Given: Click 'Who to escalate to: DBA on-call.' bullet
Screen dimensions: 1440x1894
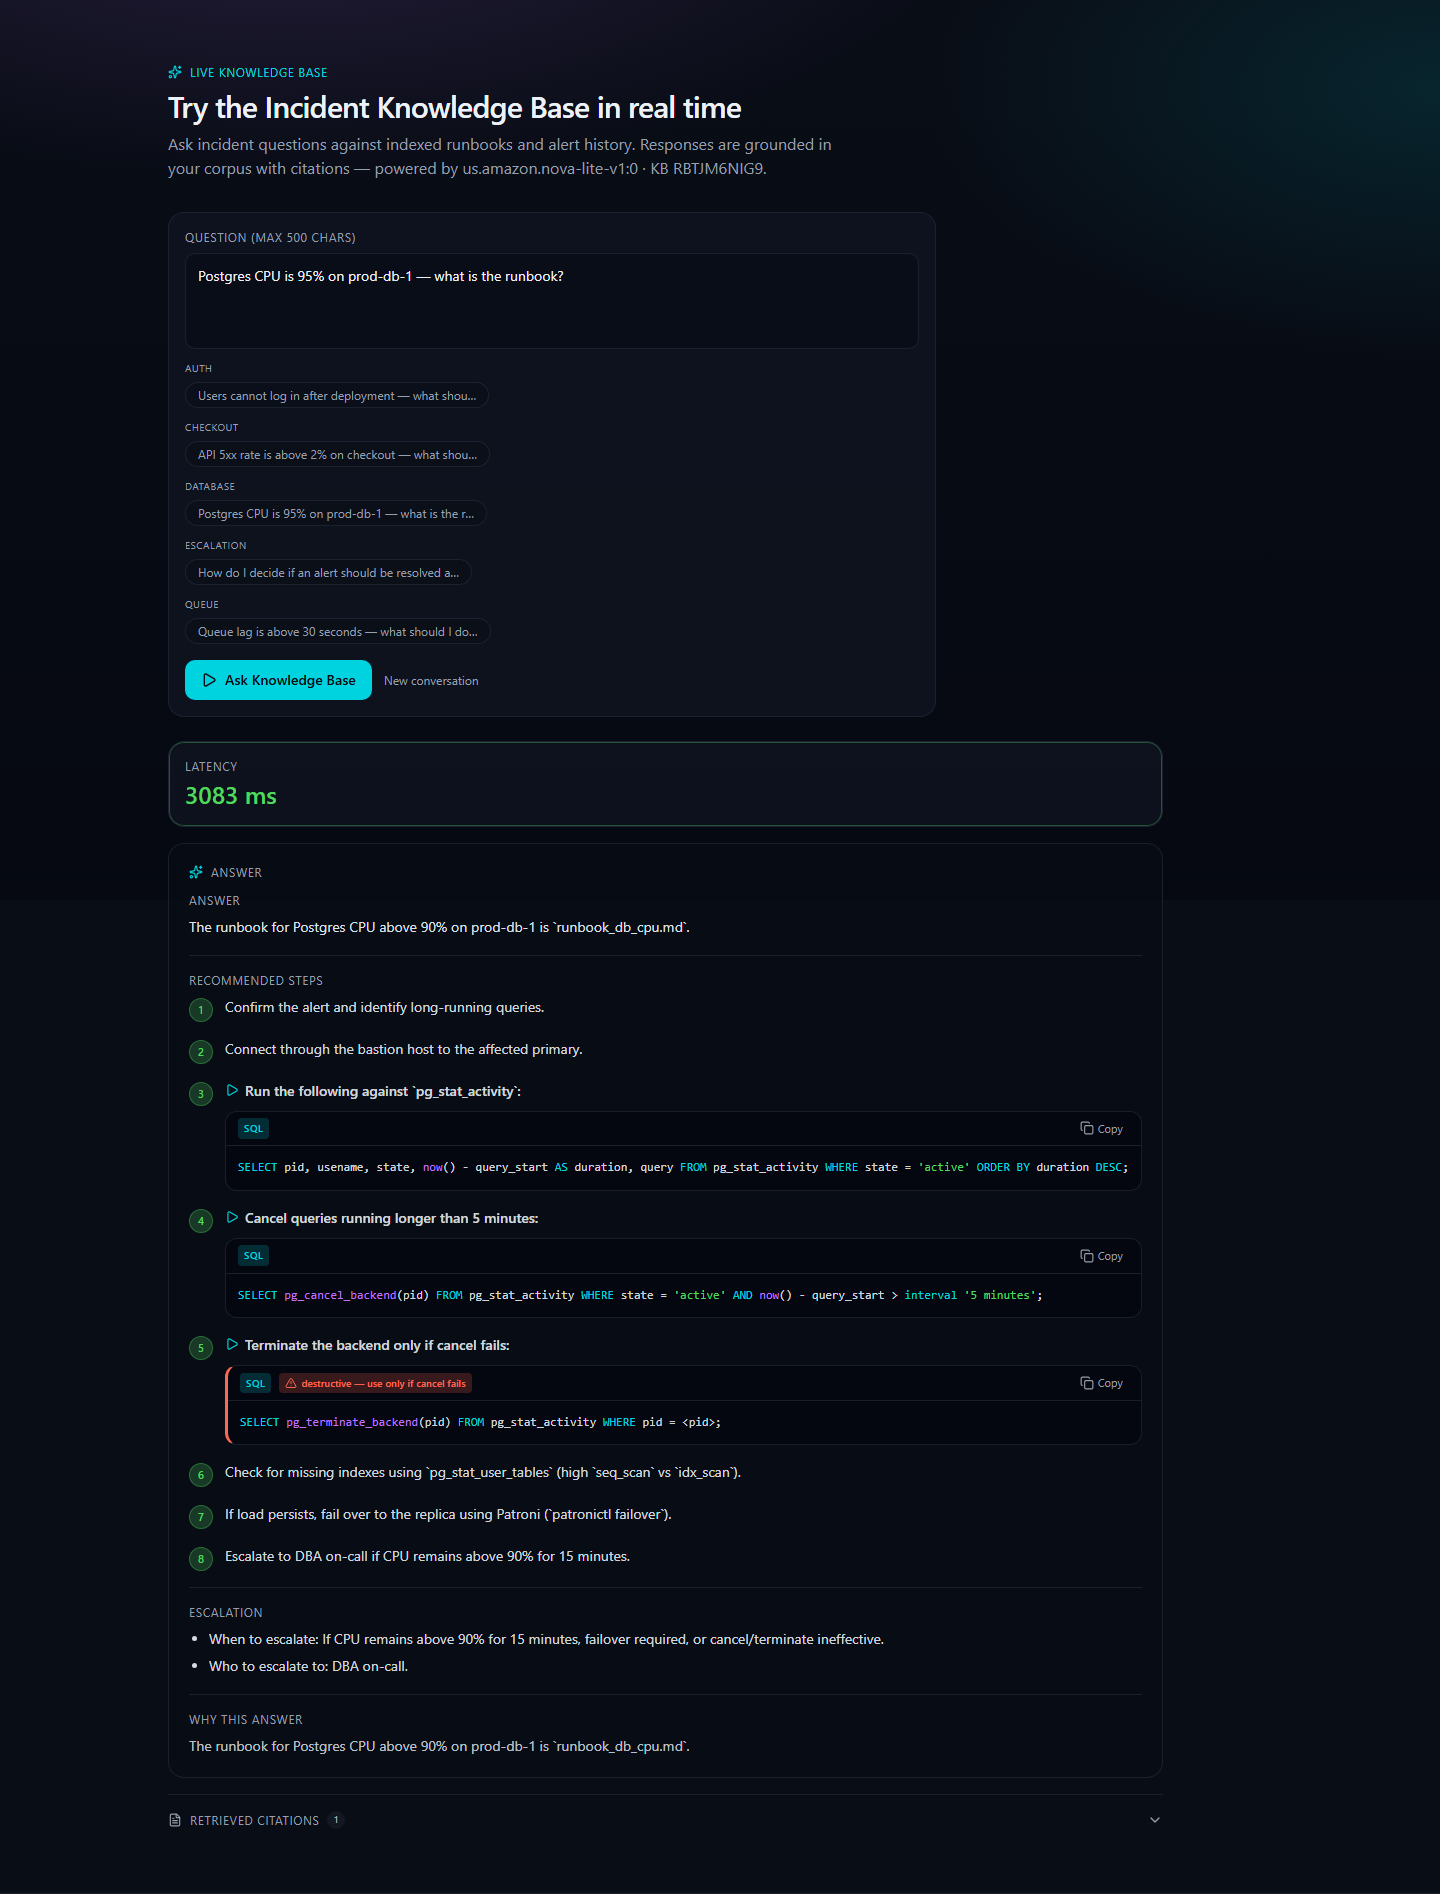Looking at the screenshot, I should pos(309,1667).
